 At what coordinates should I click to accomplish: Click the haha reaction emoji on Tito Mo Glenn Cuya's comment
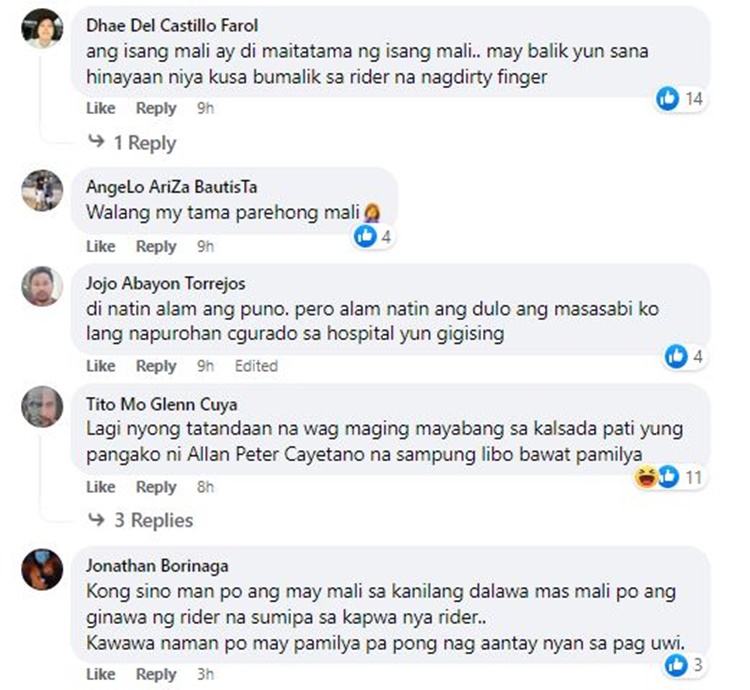pyautogui.click(x=645, y=477)
